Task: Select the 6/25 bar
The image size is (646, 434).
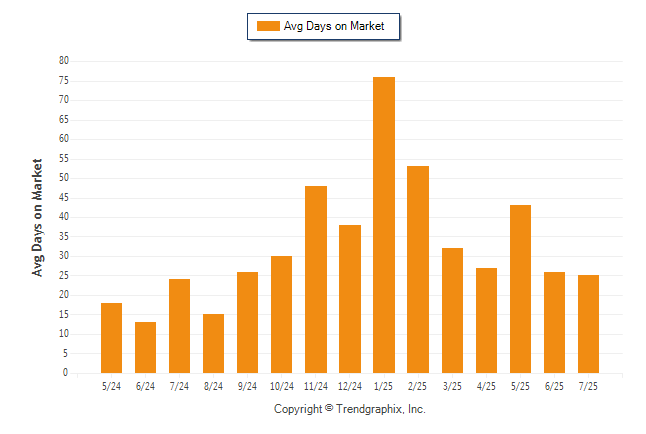Action: click(x=555, y=323)
